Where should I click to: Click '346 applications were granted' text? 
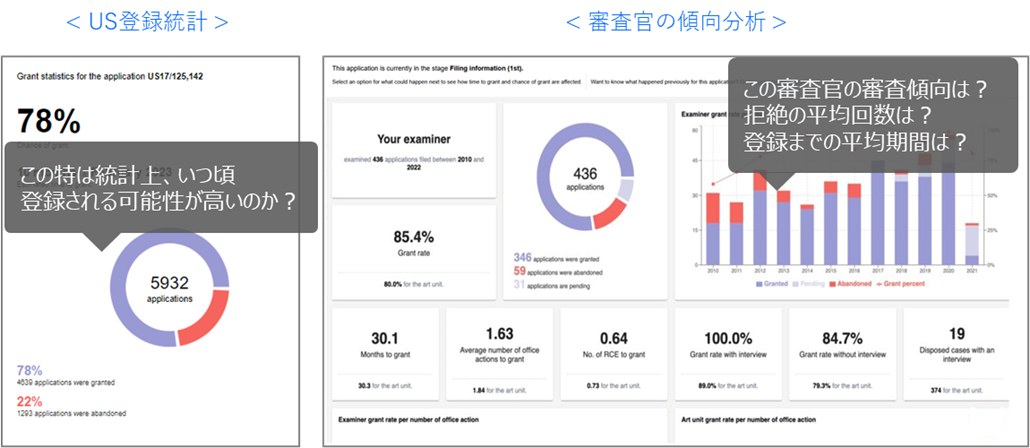click(556, 259)
